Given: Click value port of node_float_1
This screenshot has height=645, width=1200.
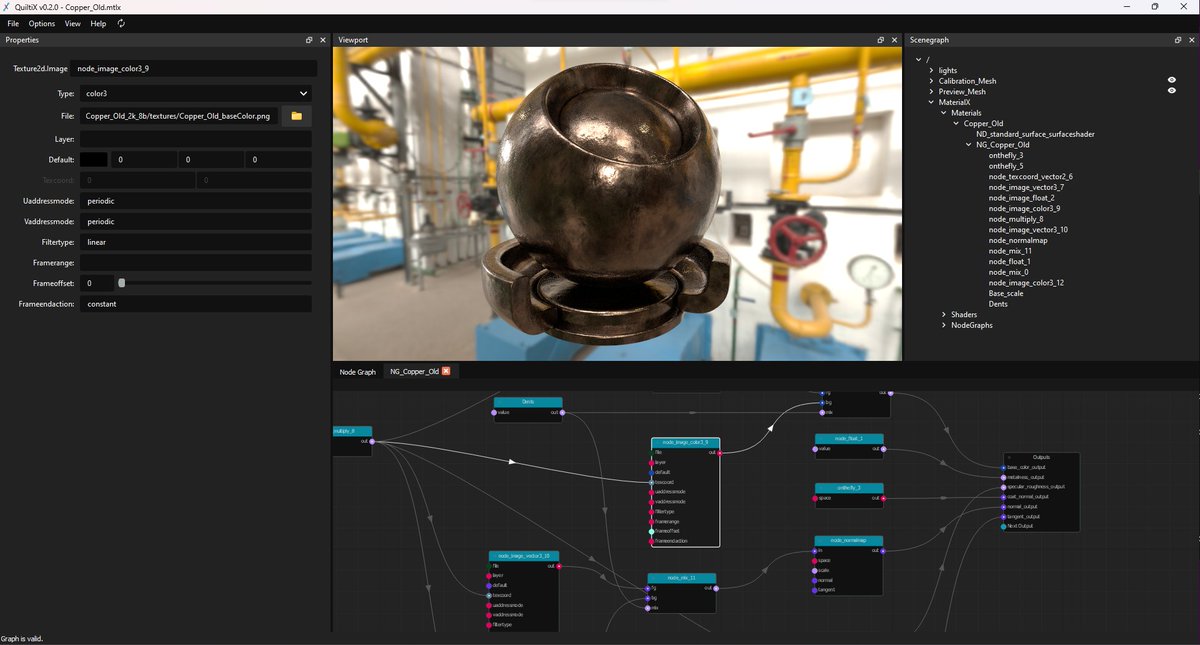Looking at the screenshot, I should (815, 449).
